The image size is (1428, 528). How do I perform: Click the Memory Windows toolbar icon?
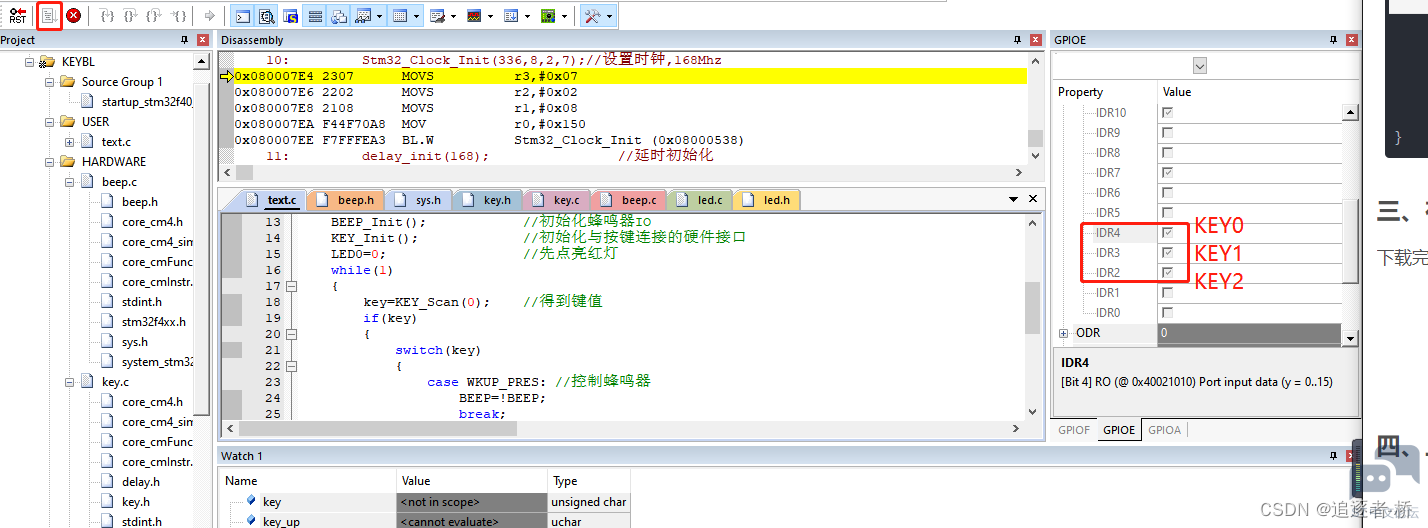tap(399, 16)
